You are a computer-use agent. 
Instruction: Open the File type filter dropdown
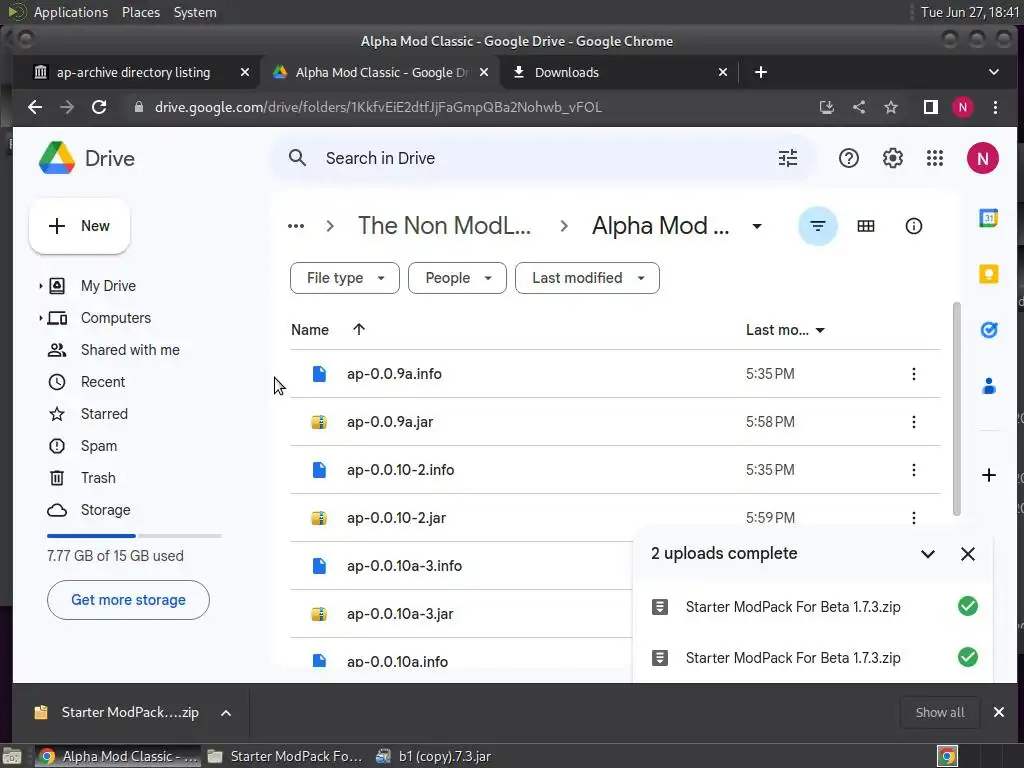[x=345, y=278]
